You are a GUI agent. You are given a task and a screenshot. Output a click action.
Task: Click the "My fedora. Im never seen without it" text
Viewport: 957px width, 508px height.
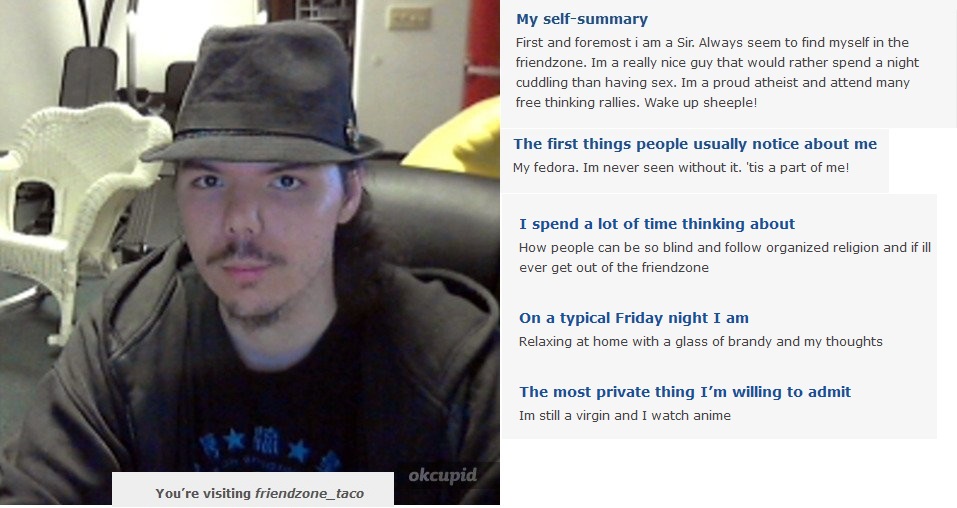[x=681, y=167]
